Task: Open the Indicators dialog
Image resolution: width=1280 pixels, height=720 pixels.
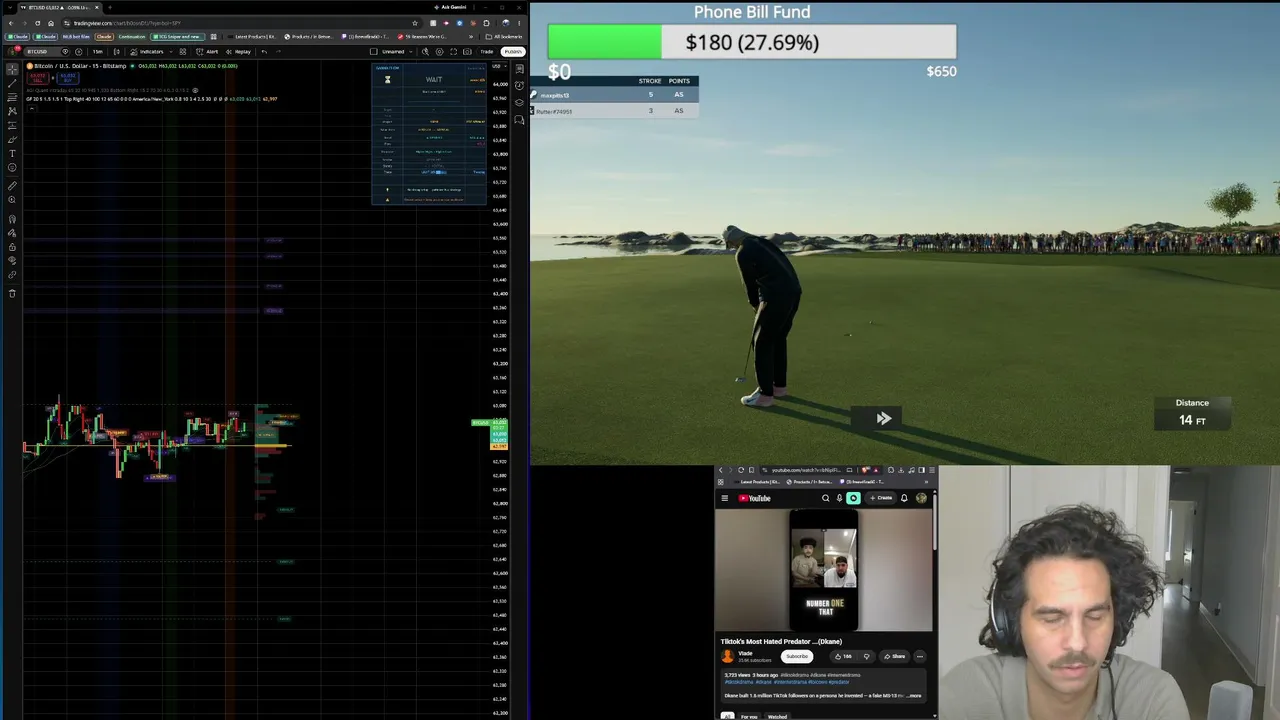Action: point(148,51)
